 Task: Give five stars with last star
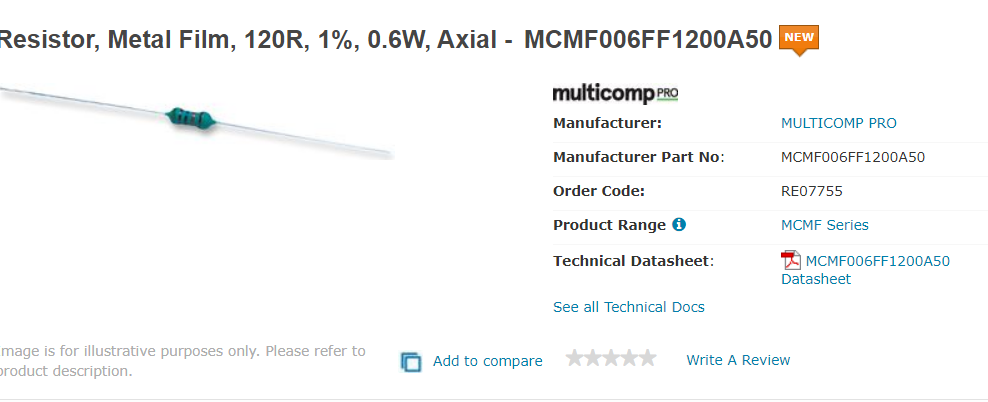[x=647, y=359]
